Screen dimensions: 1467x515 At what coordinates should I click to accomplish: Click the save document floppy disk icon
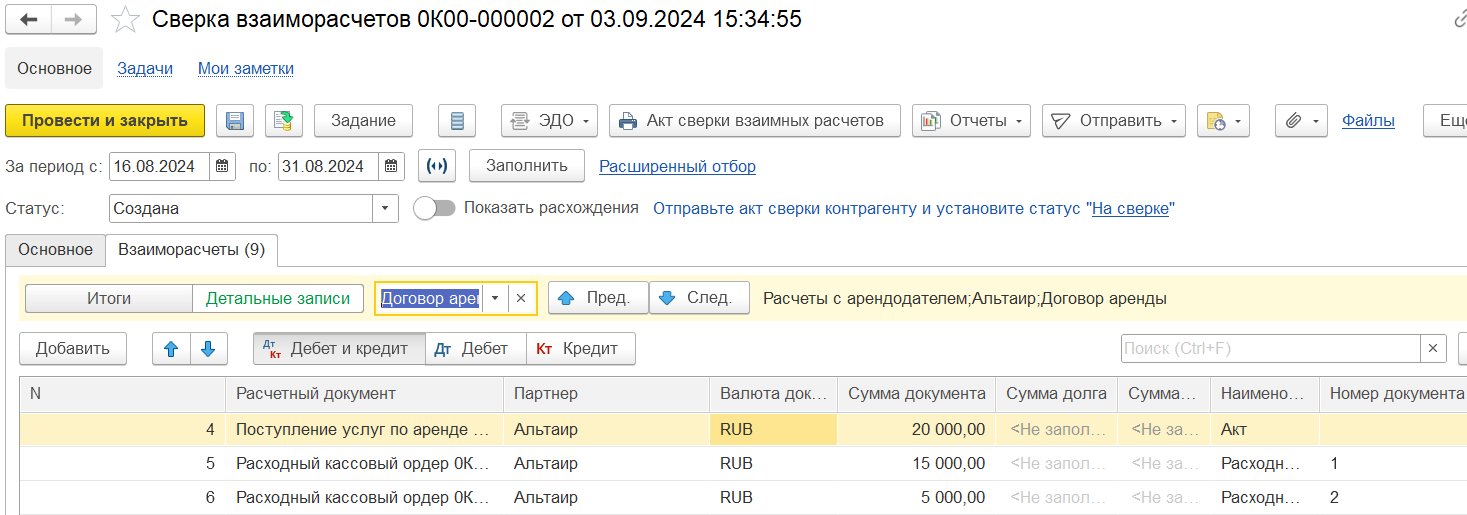[235, 121]
